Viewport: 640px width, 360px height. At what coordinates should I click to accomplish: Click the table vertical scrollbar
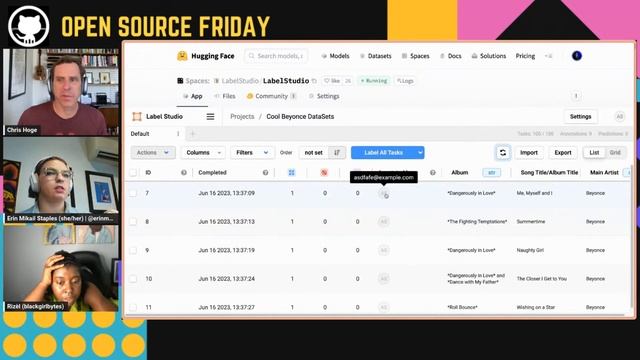(x=632, y=237)
